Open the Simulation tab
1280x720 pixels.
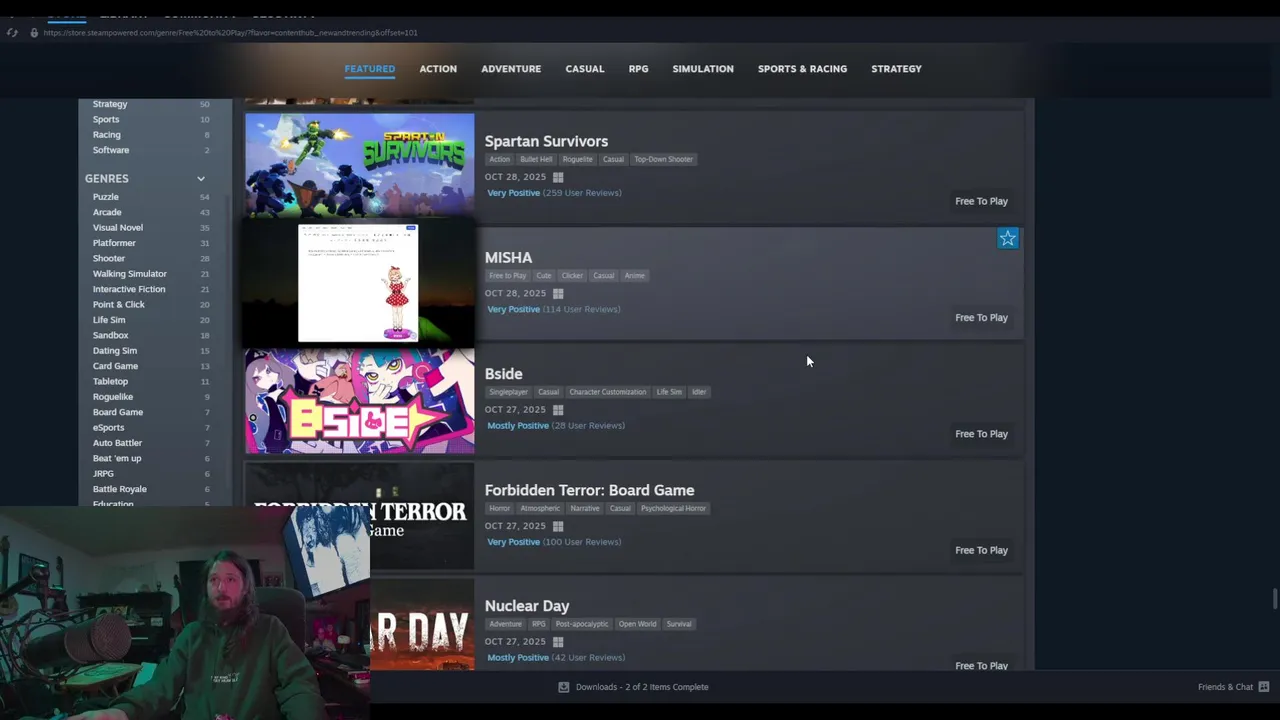(703, 69)
